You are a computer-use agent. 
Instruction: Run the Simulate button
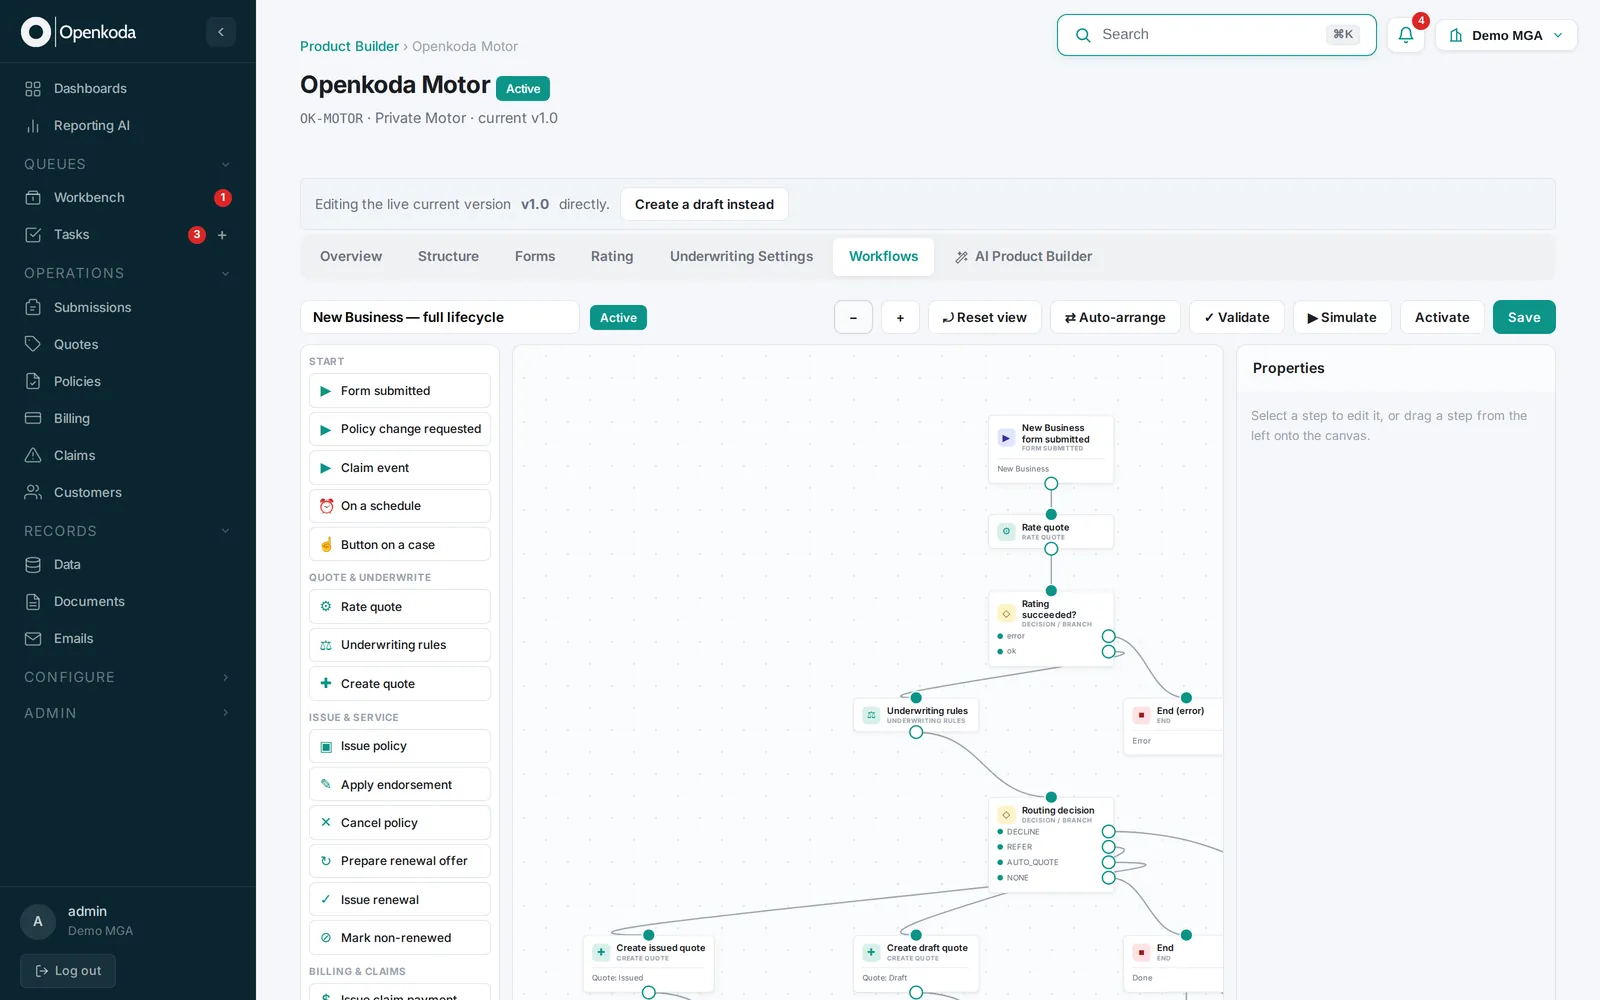[x=1342, y=318]
